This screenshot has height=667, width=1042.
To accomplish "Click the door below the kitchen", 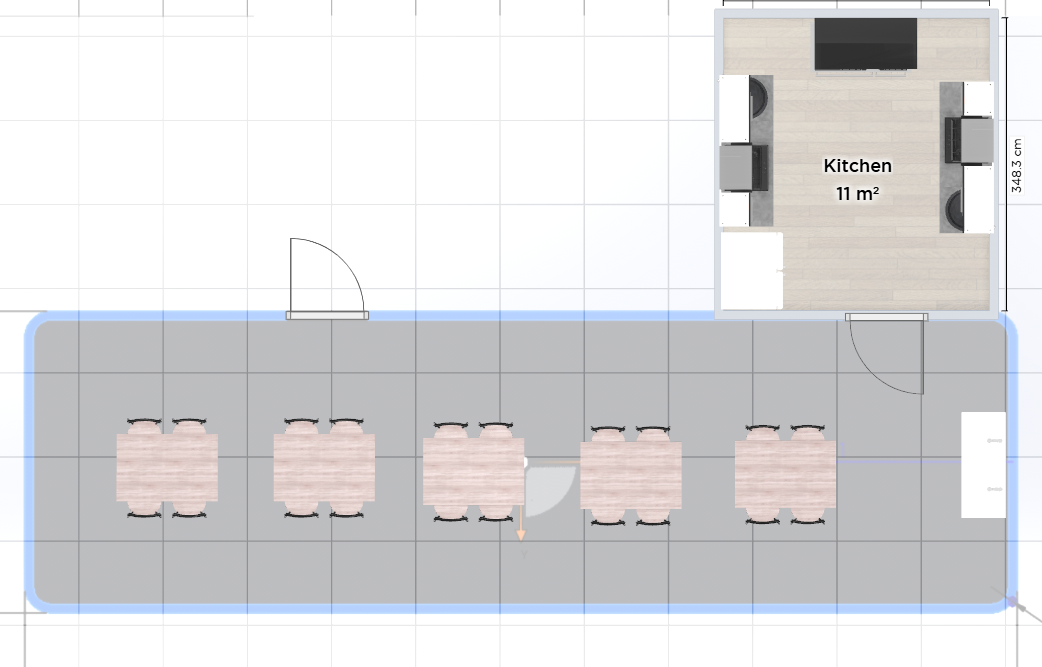I will (886, 318).
